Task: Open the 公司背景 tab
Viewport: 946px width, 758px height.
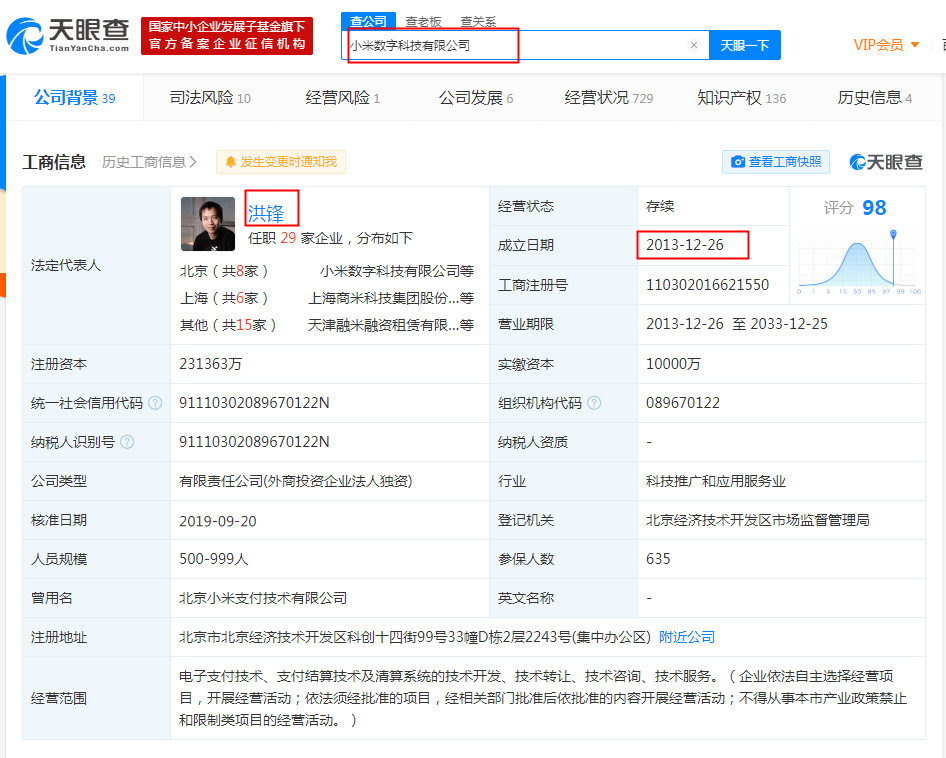Action: point(75,97)
